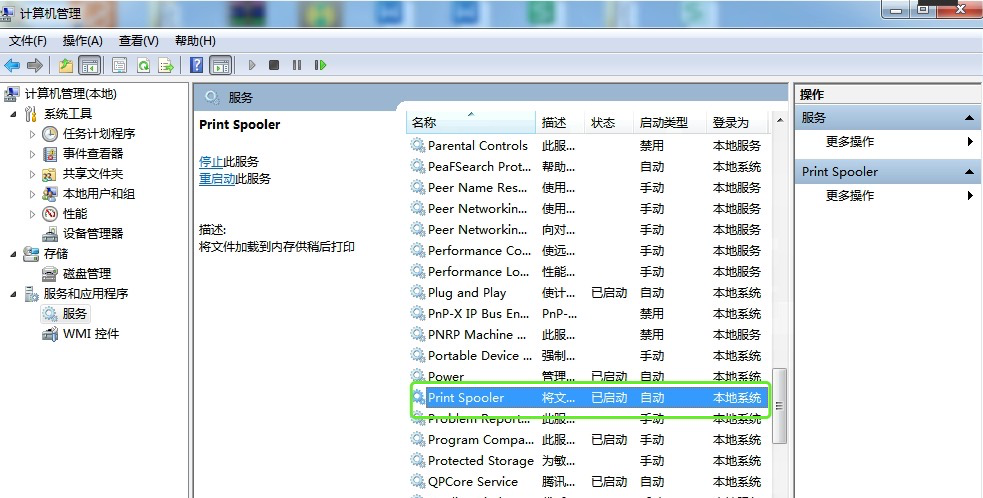The width and height of the screenshot is (983, 498).
Task: Collapse Print Spooler section in the 操作 pane
Action: [x=969, y=172]
